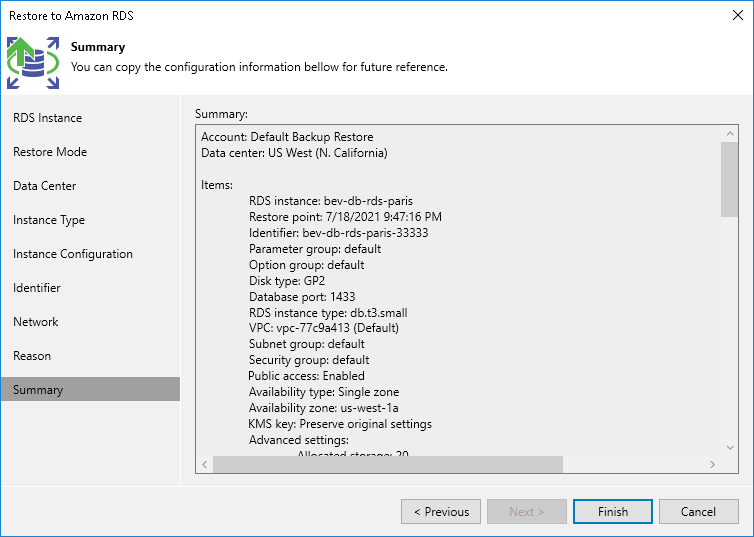
Task: Click the Finish button
Action: [613, 512]
